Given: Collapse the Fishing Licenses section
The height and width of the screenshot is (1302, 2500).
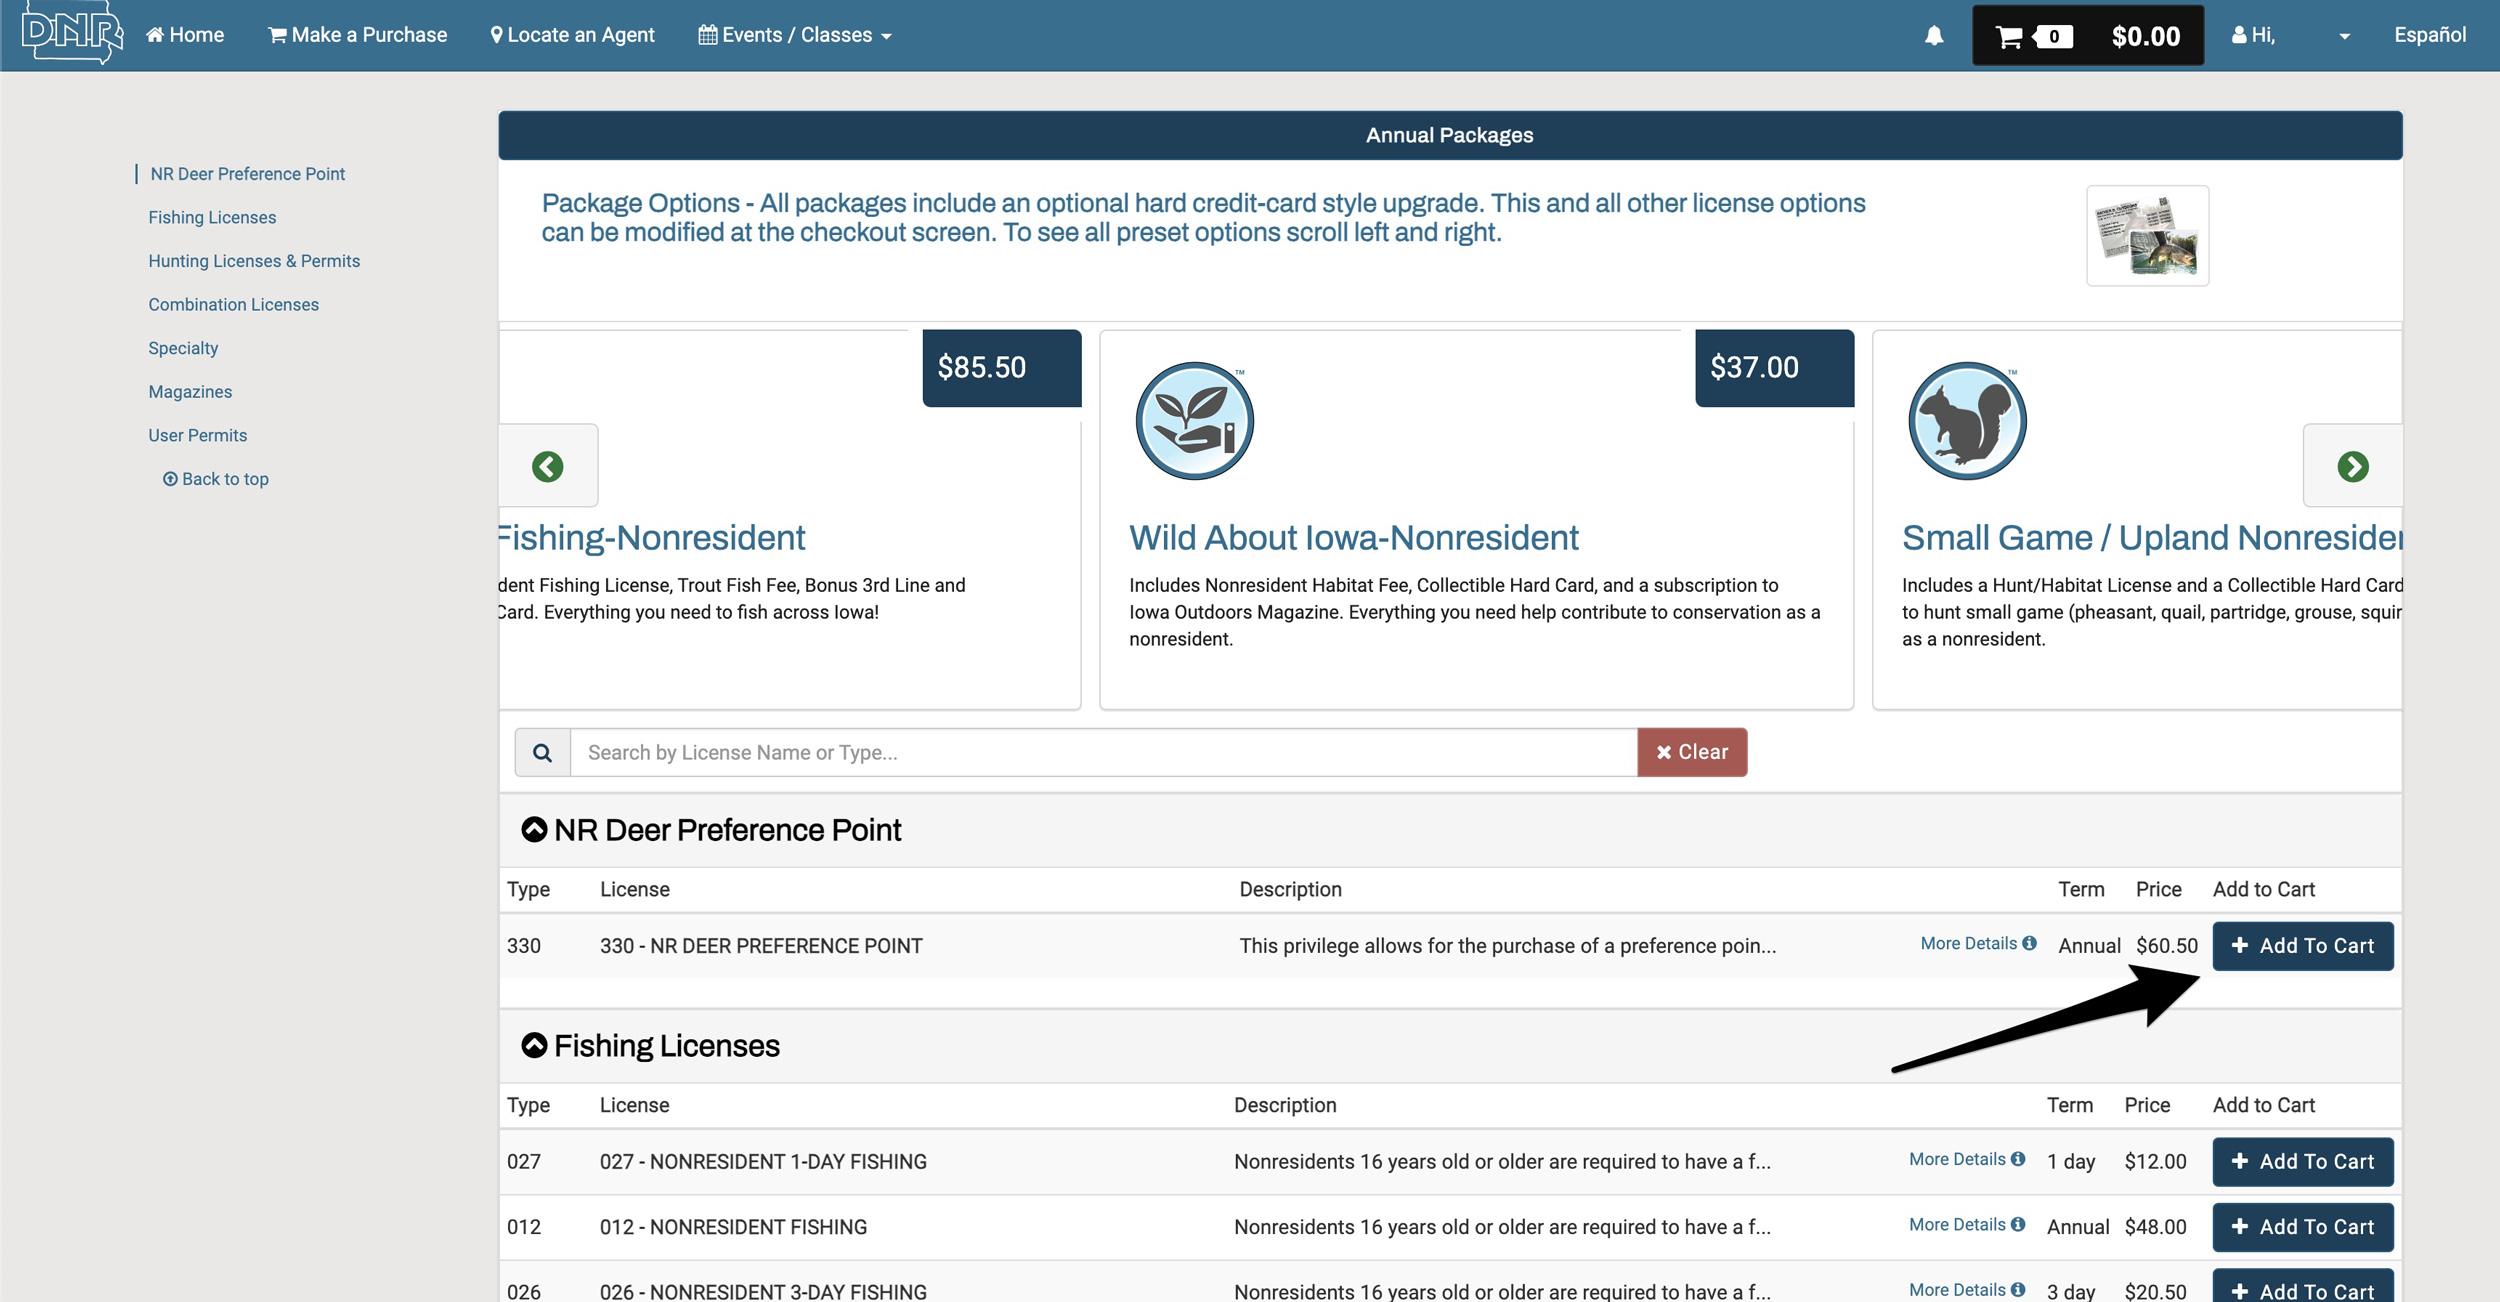Looking at the screenshot, I should click(x=534, y=1045).
